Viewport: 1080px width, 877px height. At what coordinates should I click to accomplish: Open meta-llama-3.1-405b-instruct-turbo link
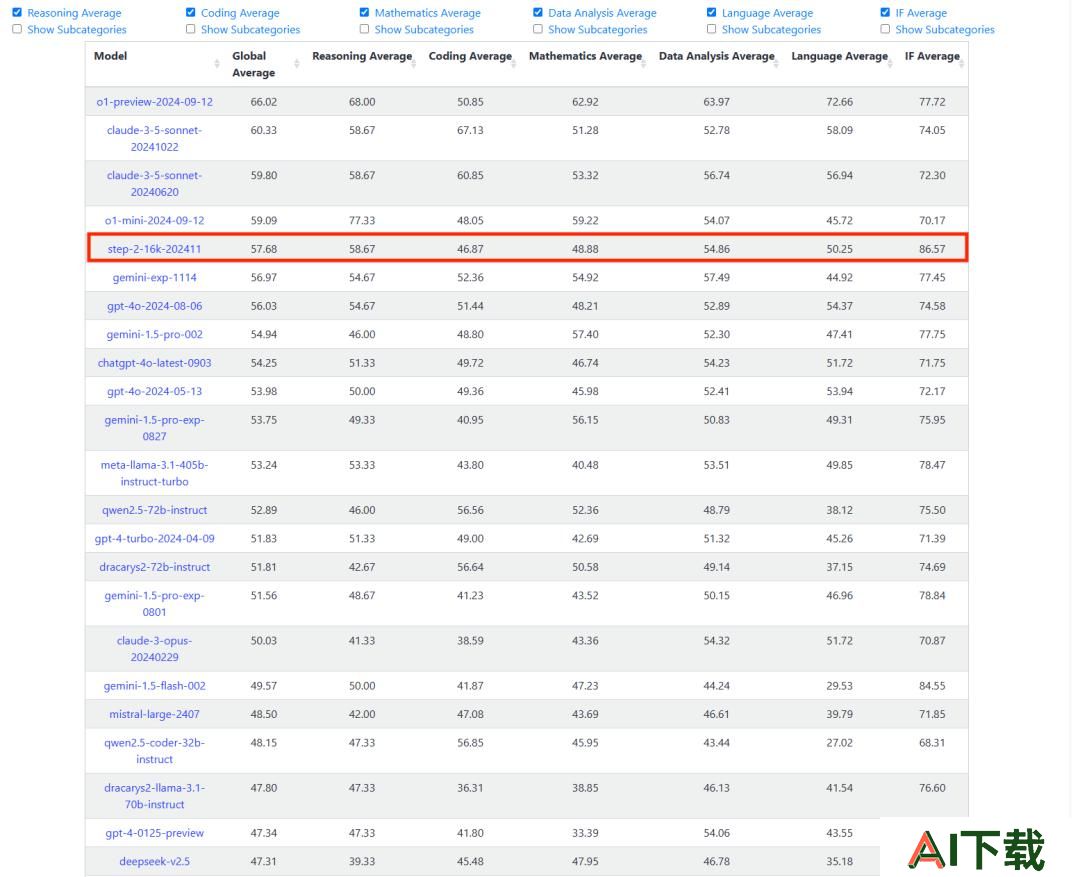(154, 473)
